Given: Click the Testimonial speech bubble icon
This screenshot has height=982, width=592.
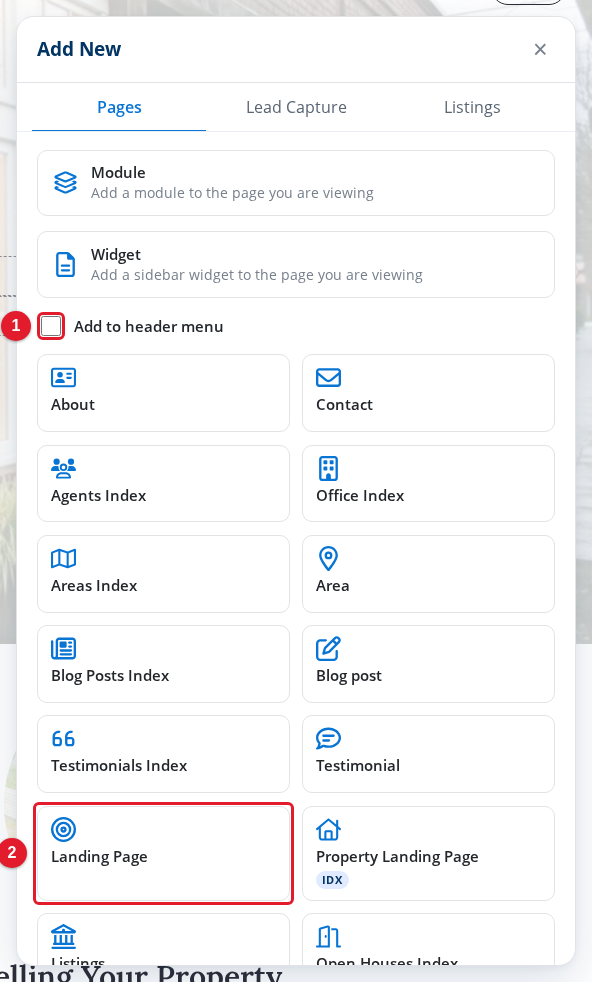Looking at the screenshot, I should (328, 738).
